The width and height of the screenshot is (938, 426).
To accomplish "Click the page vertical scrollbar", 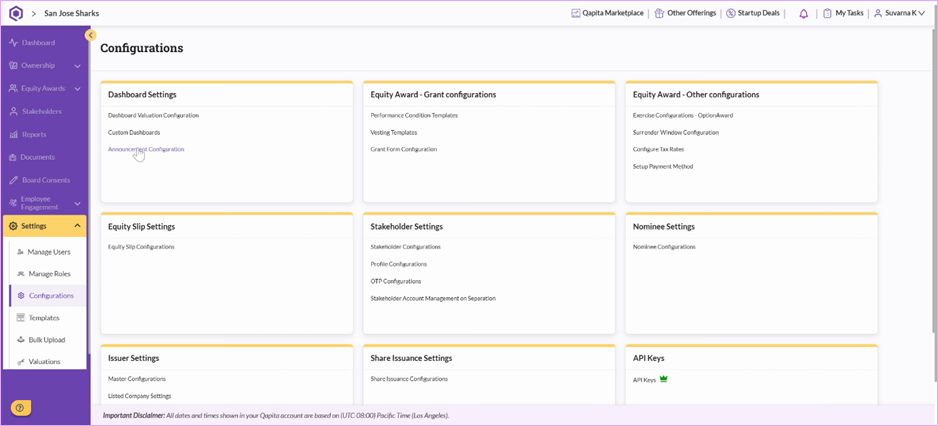I will coord(934,179).
